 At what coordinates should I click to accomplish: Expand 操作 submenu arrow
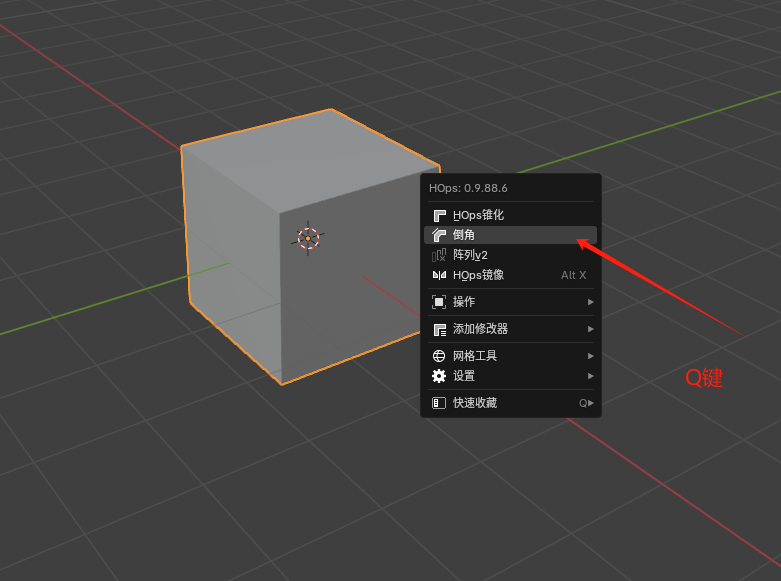(x=590, y=302)
